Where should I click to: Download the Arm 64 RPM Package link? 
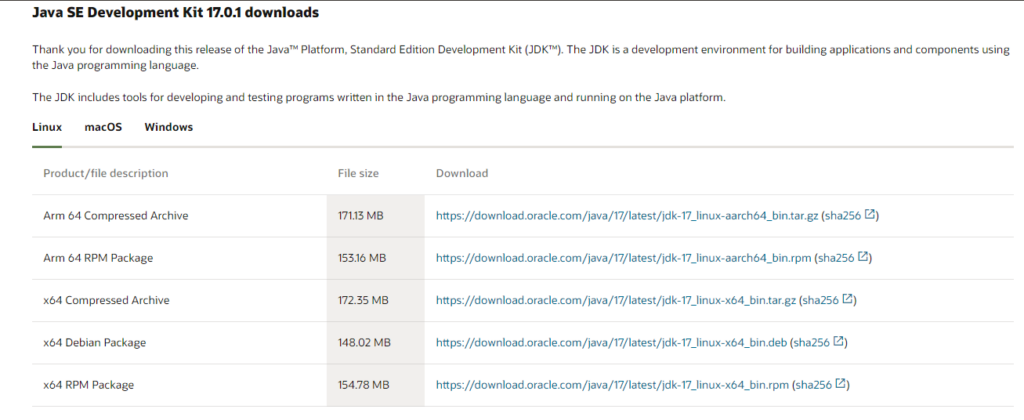pos(624,258)
